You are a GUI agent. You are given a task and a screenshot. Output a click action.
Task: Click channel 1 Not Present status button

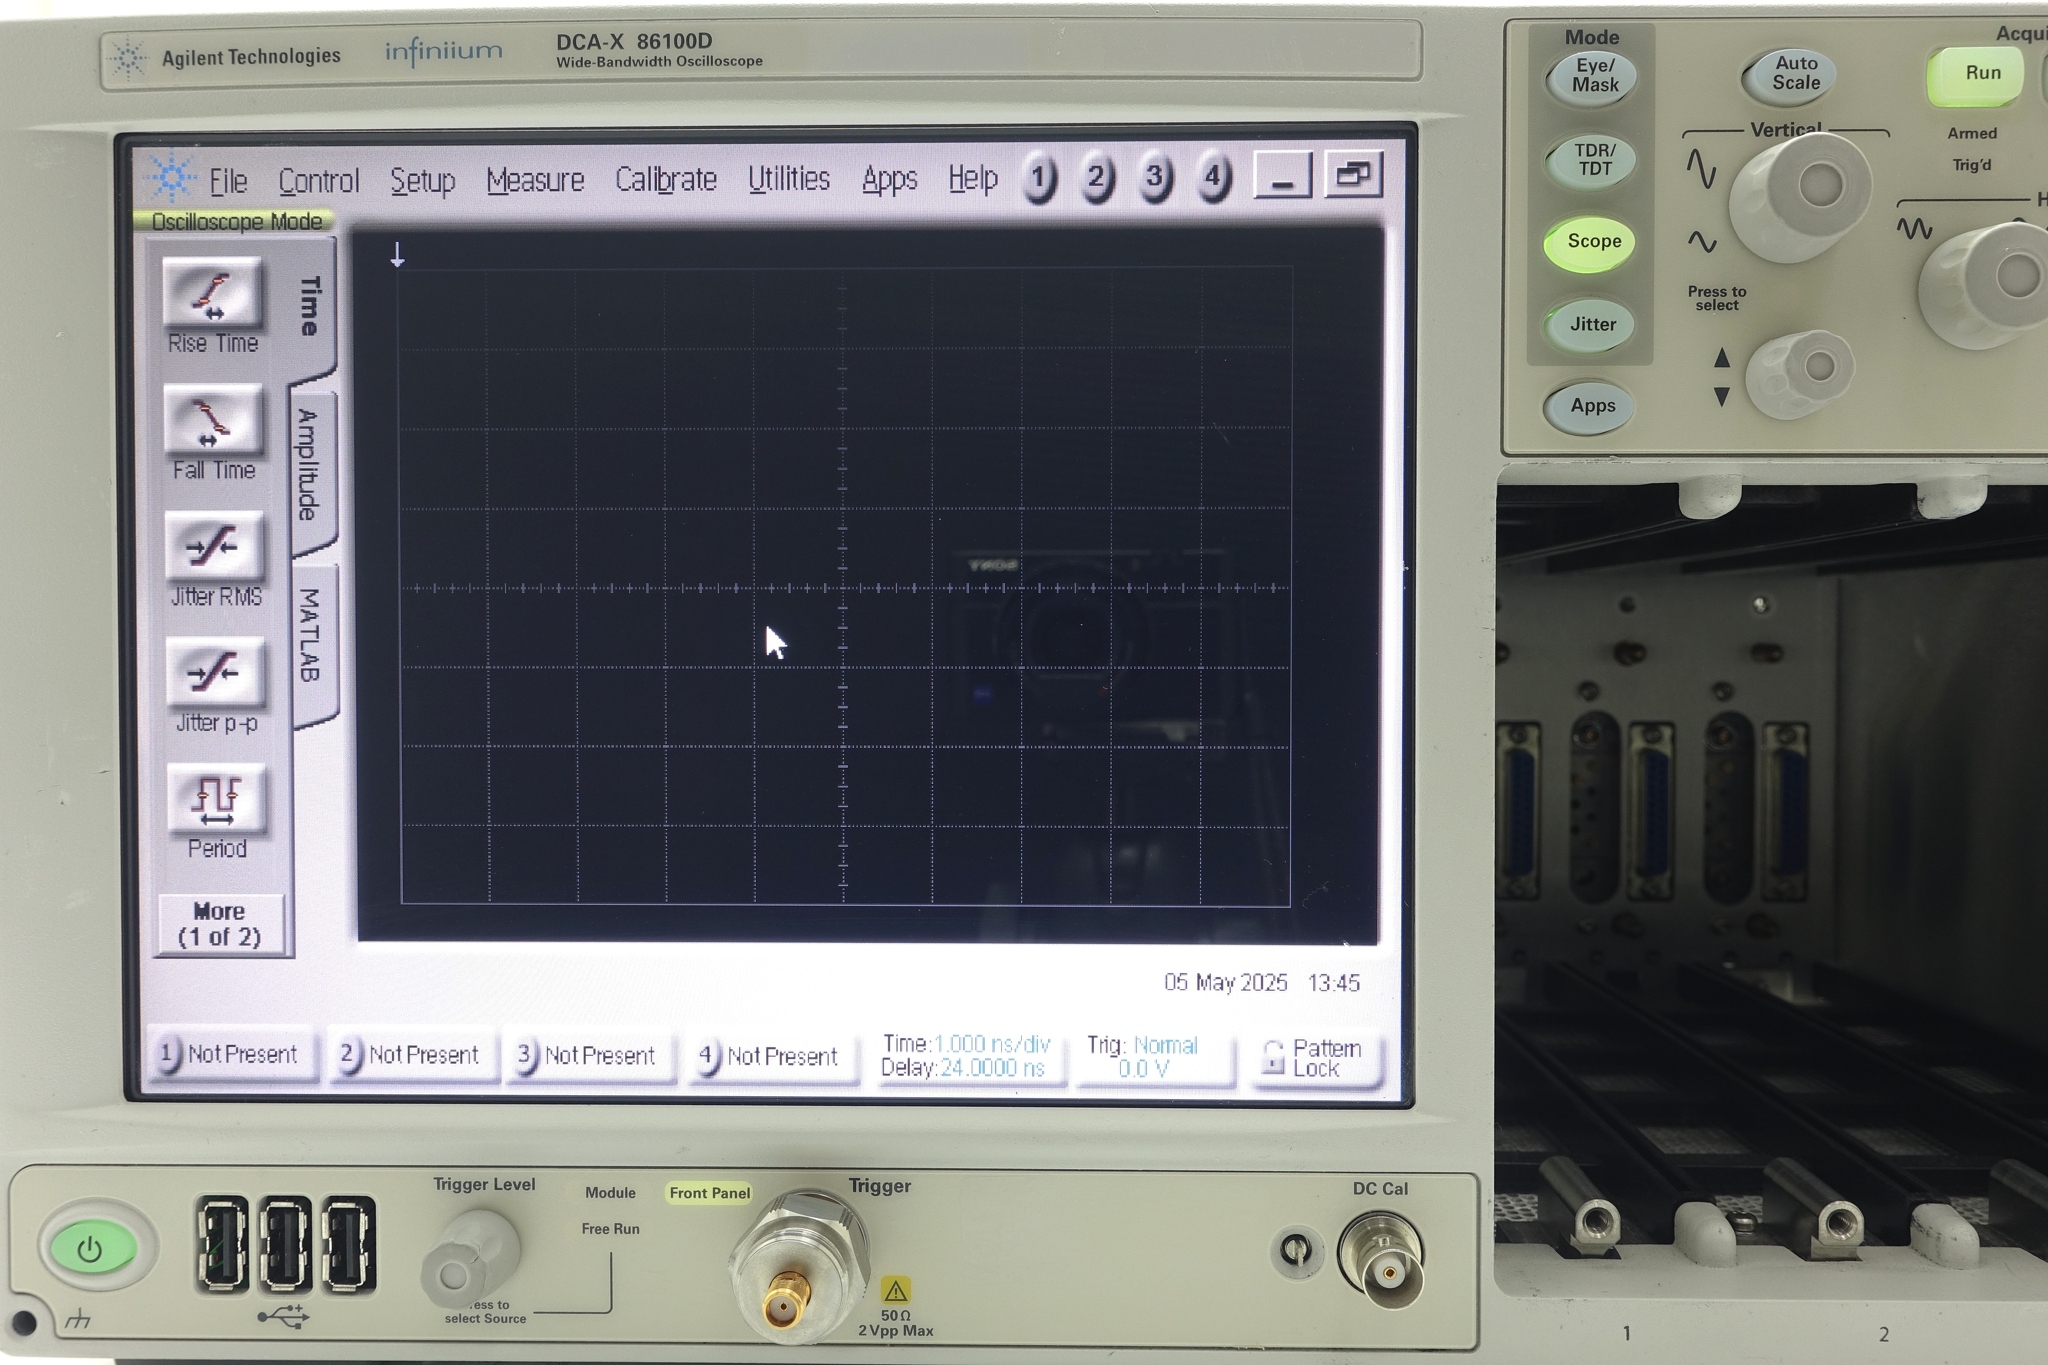click(x=233, y=1054)
